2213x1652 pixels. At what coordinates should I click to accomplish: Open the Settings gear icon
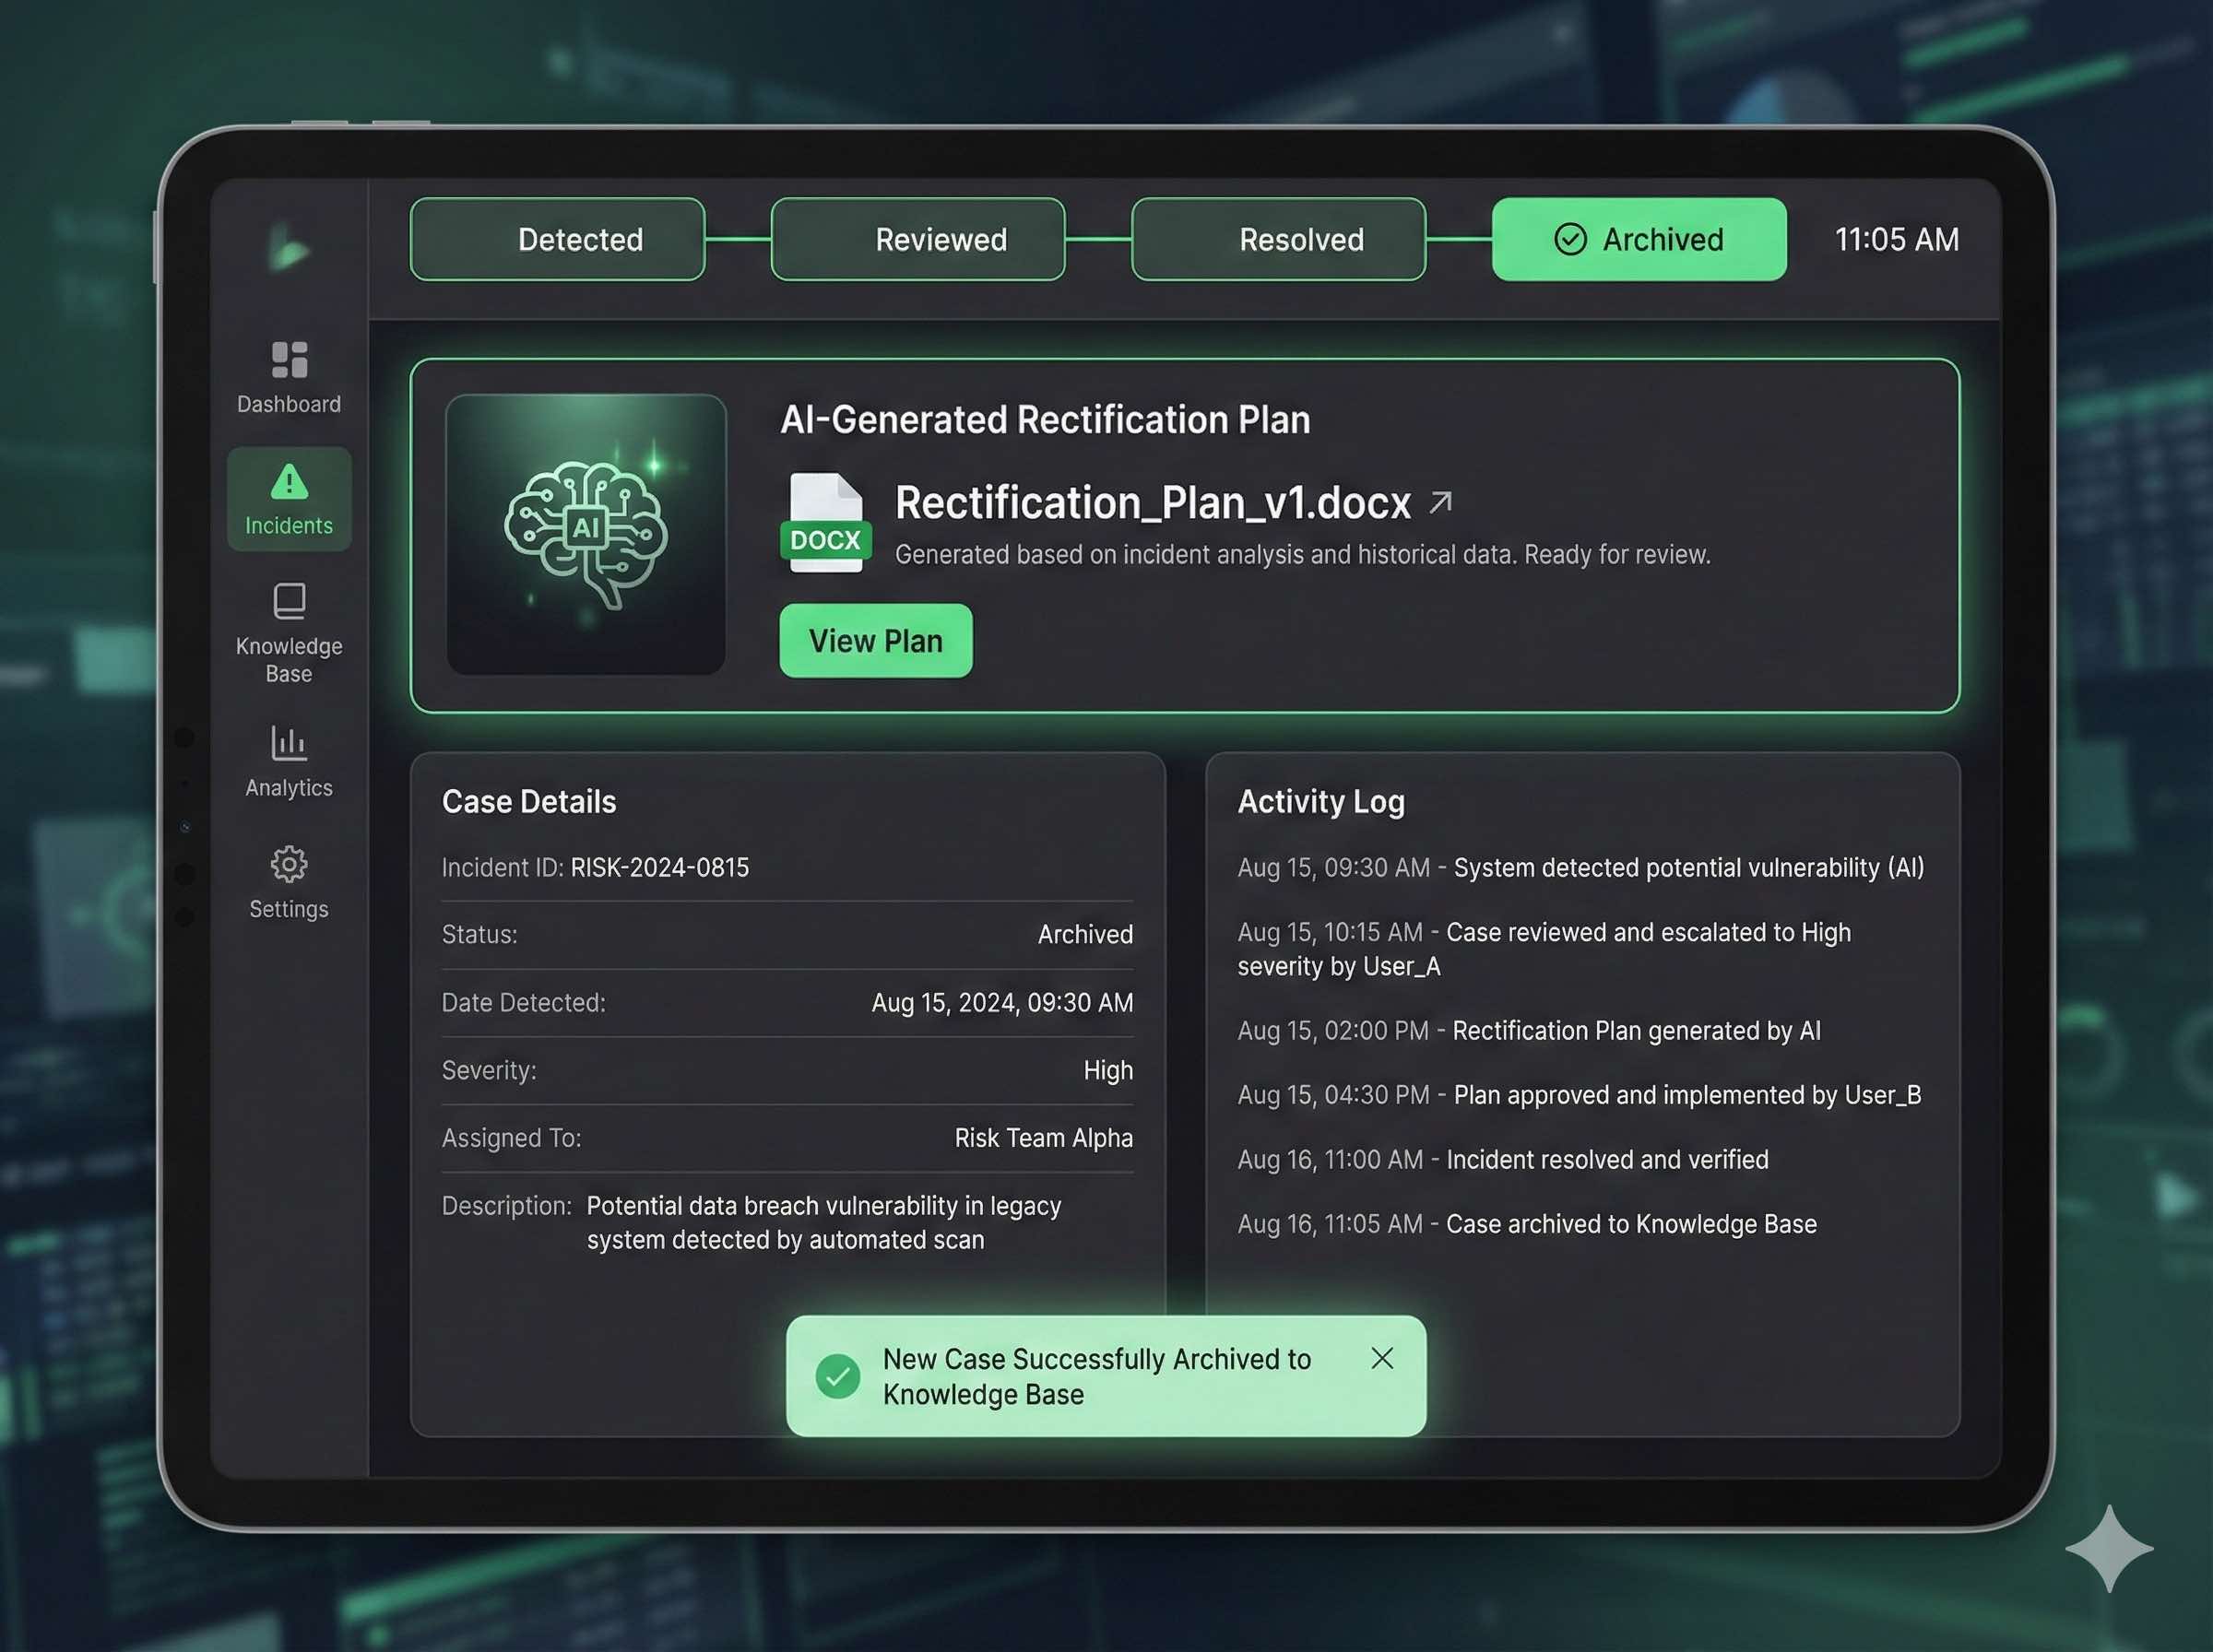[289, 865]
